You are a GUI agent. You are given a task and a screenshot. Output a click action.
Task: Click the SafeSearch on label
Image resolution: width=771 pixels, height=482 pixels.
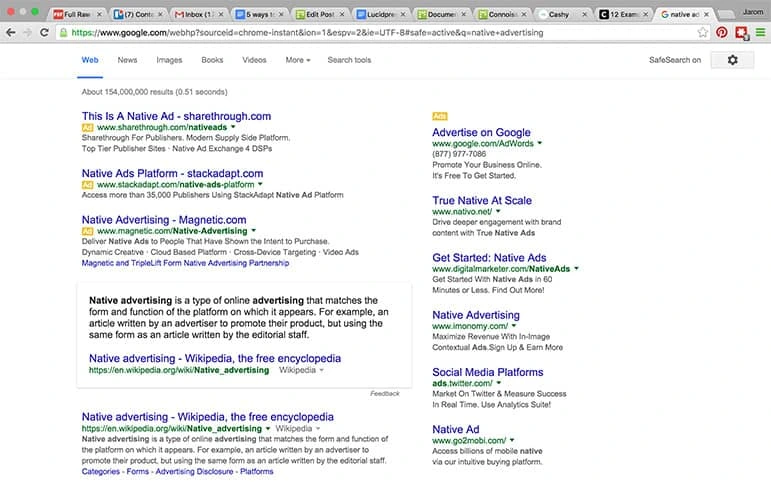tap(675, 60)
